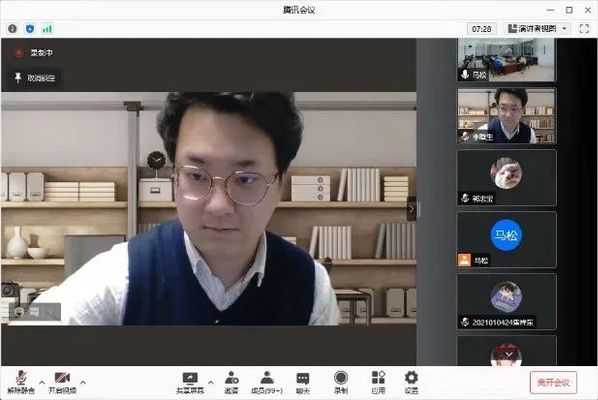This screenshot has width=598, height=400.
Task: Open the settings gear
Action: click(x=411, y=383)
